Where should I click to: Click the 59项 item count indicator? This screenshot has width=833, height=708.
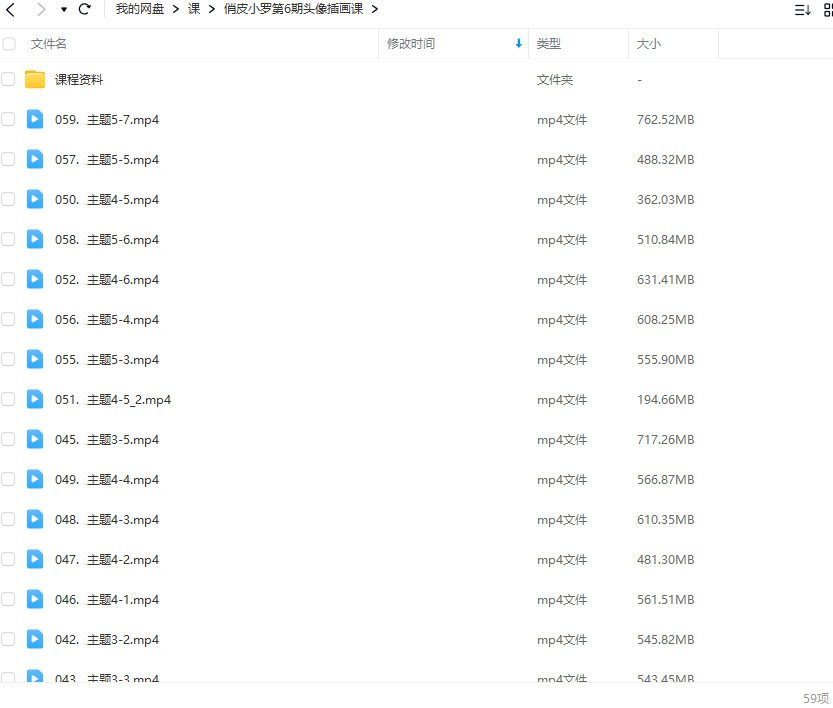(x=813, y=698)
